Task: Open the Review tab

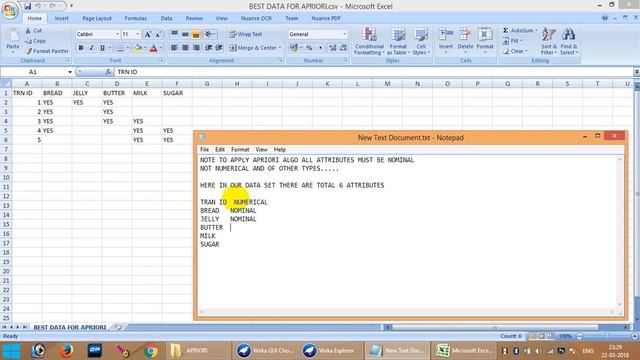Action: (194, 18)
